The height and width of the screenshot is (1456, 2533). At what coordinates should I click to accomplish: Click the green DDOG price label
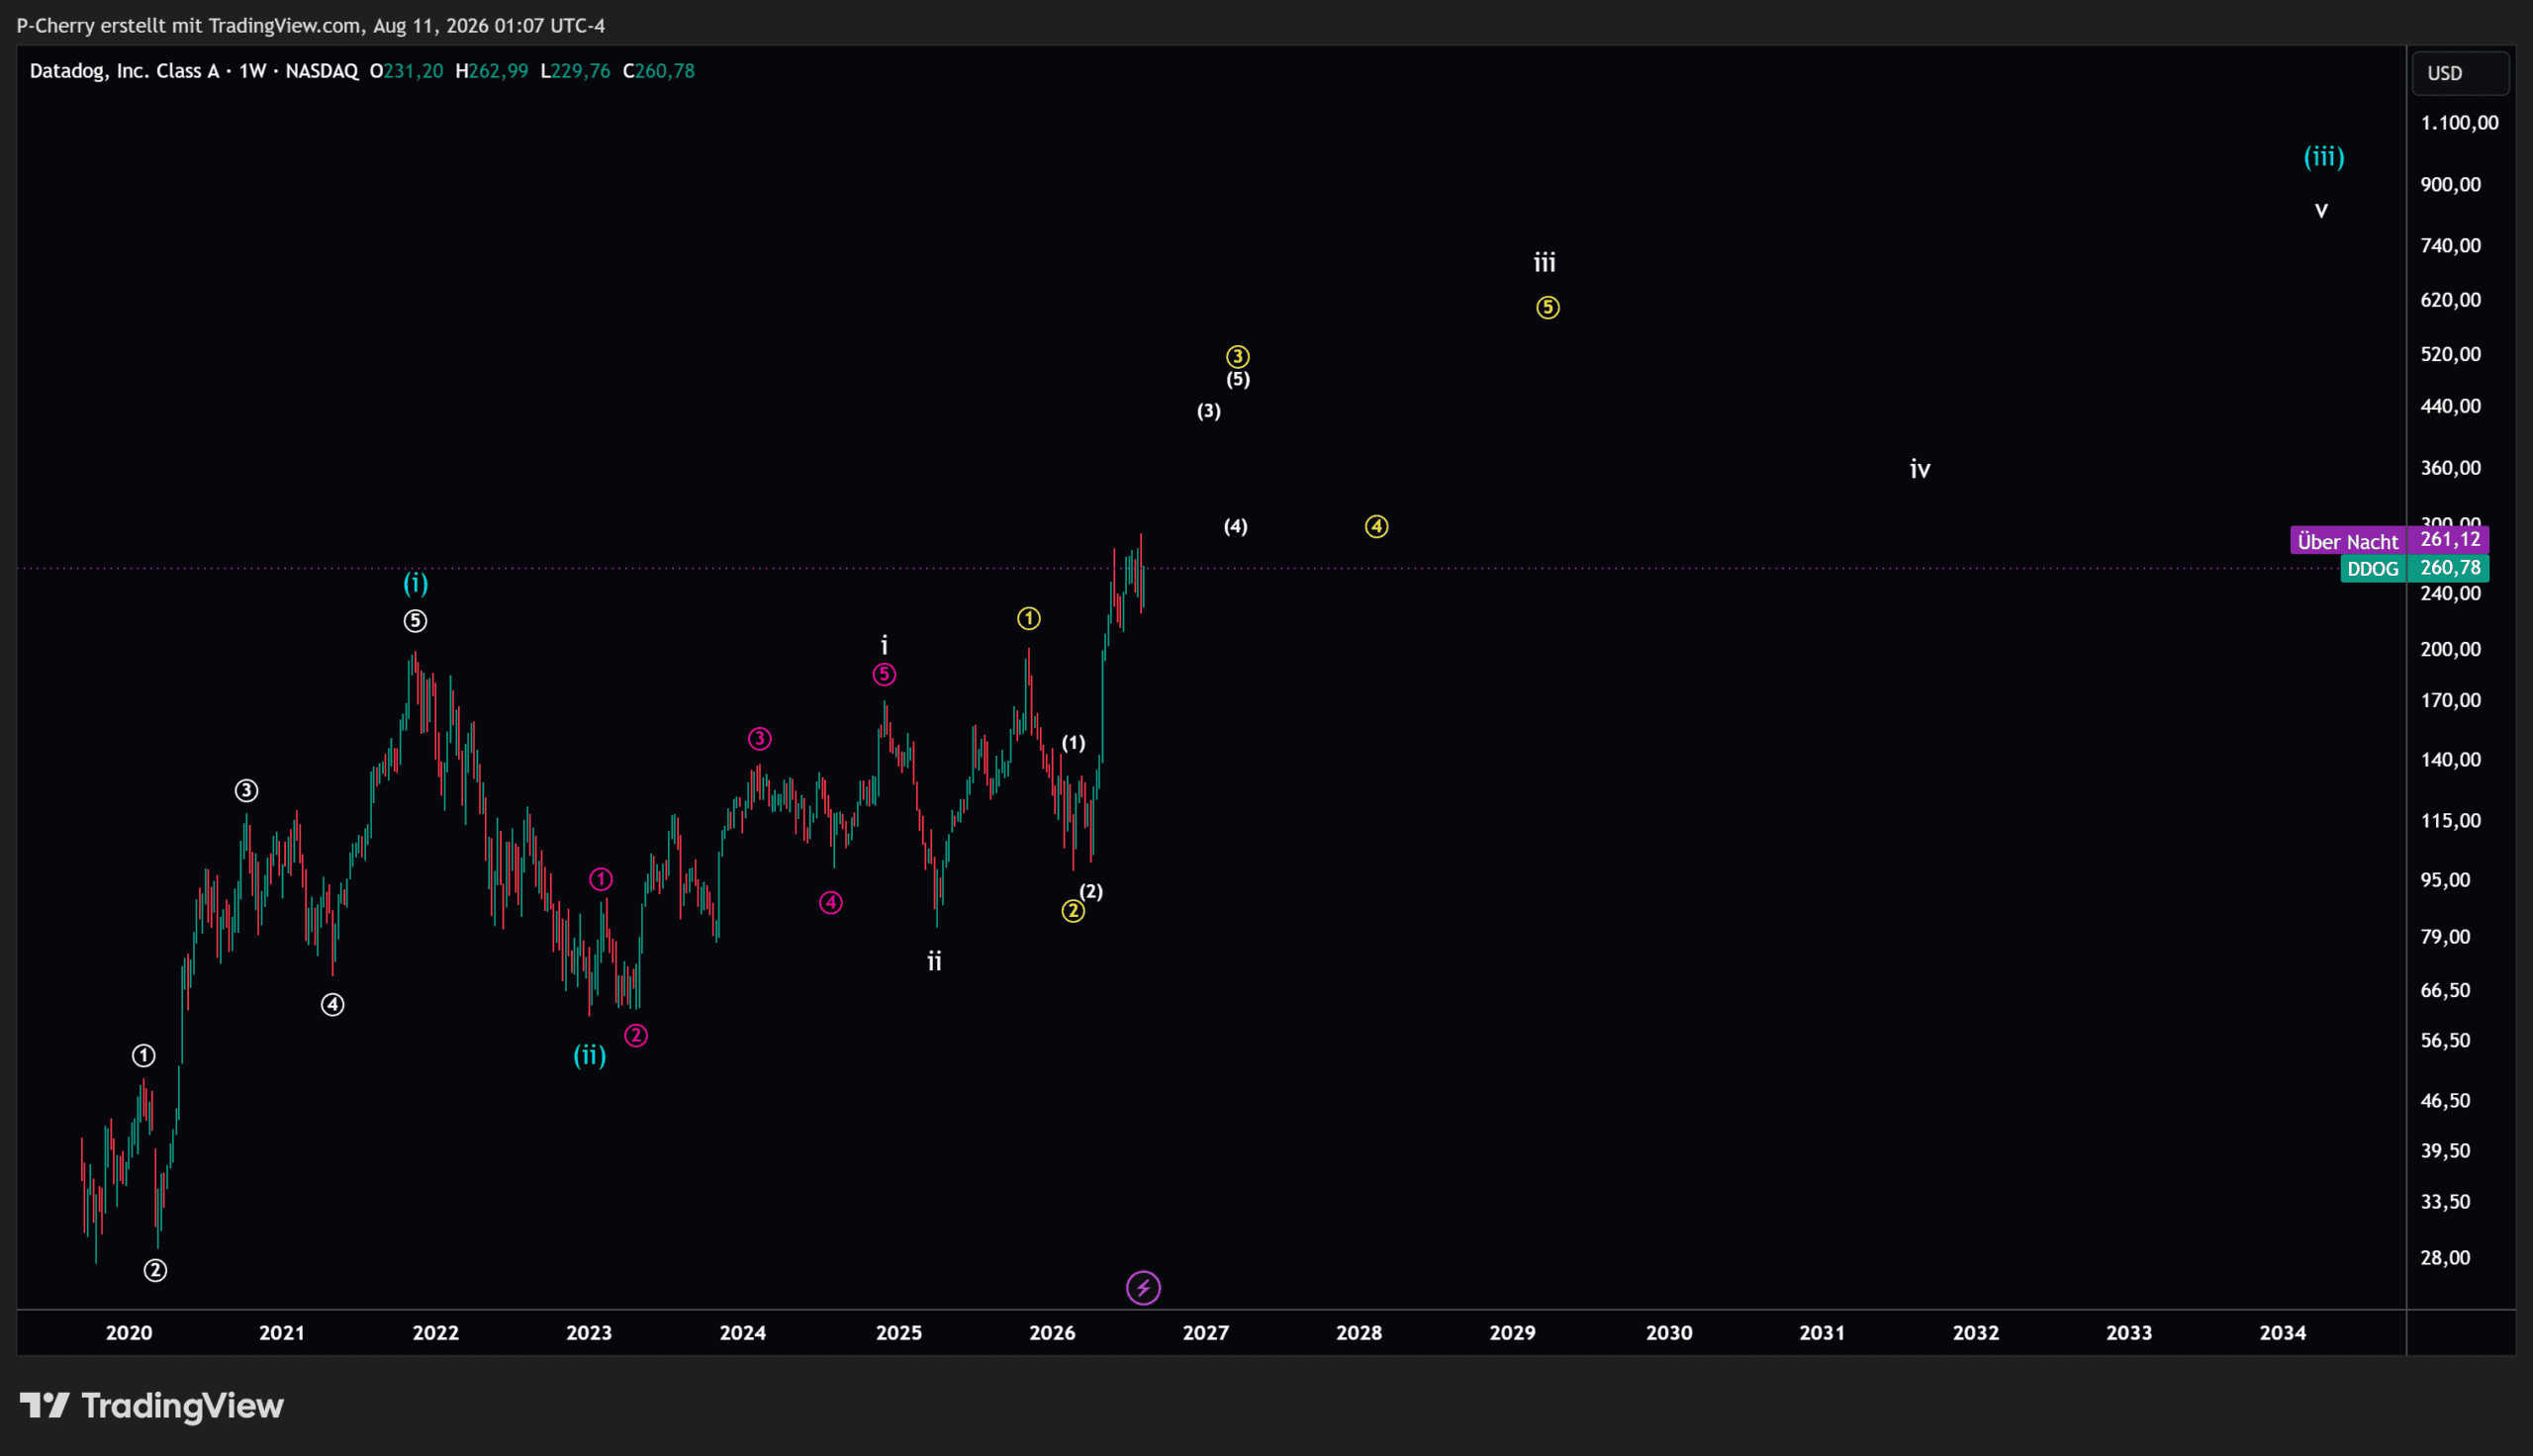[x=2372, y=569]
